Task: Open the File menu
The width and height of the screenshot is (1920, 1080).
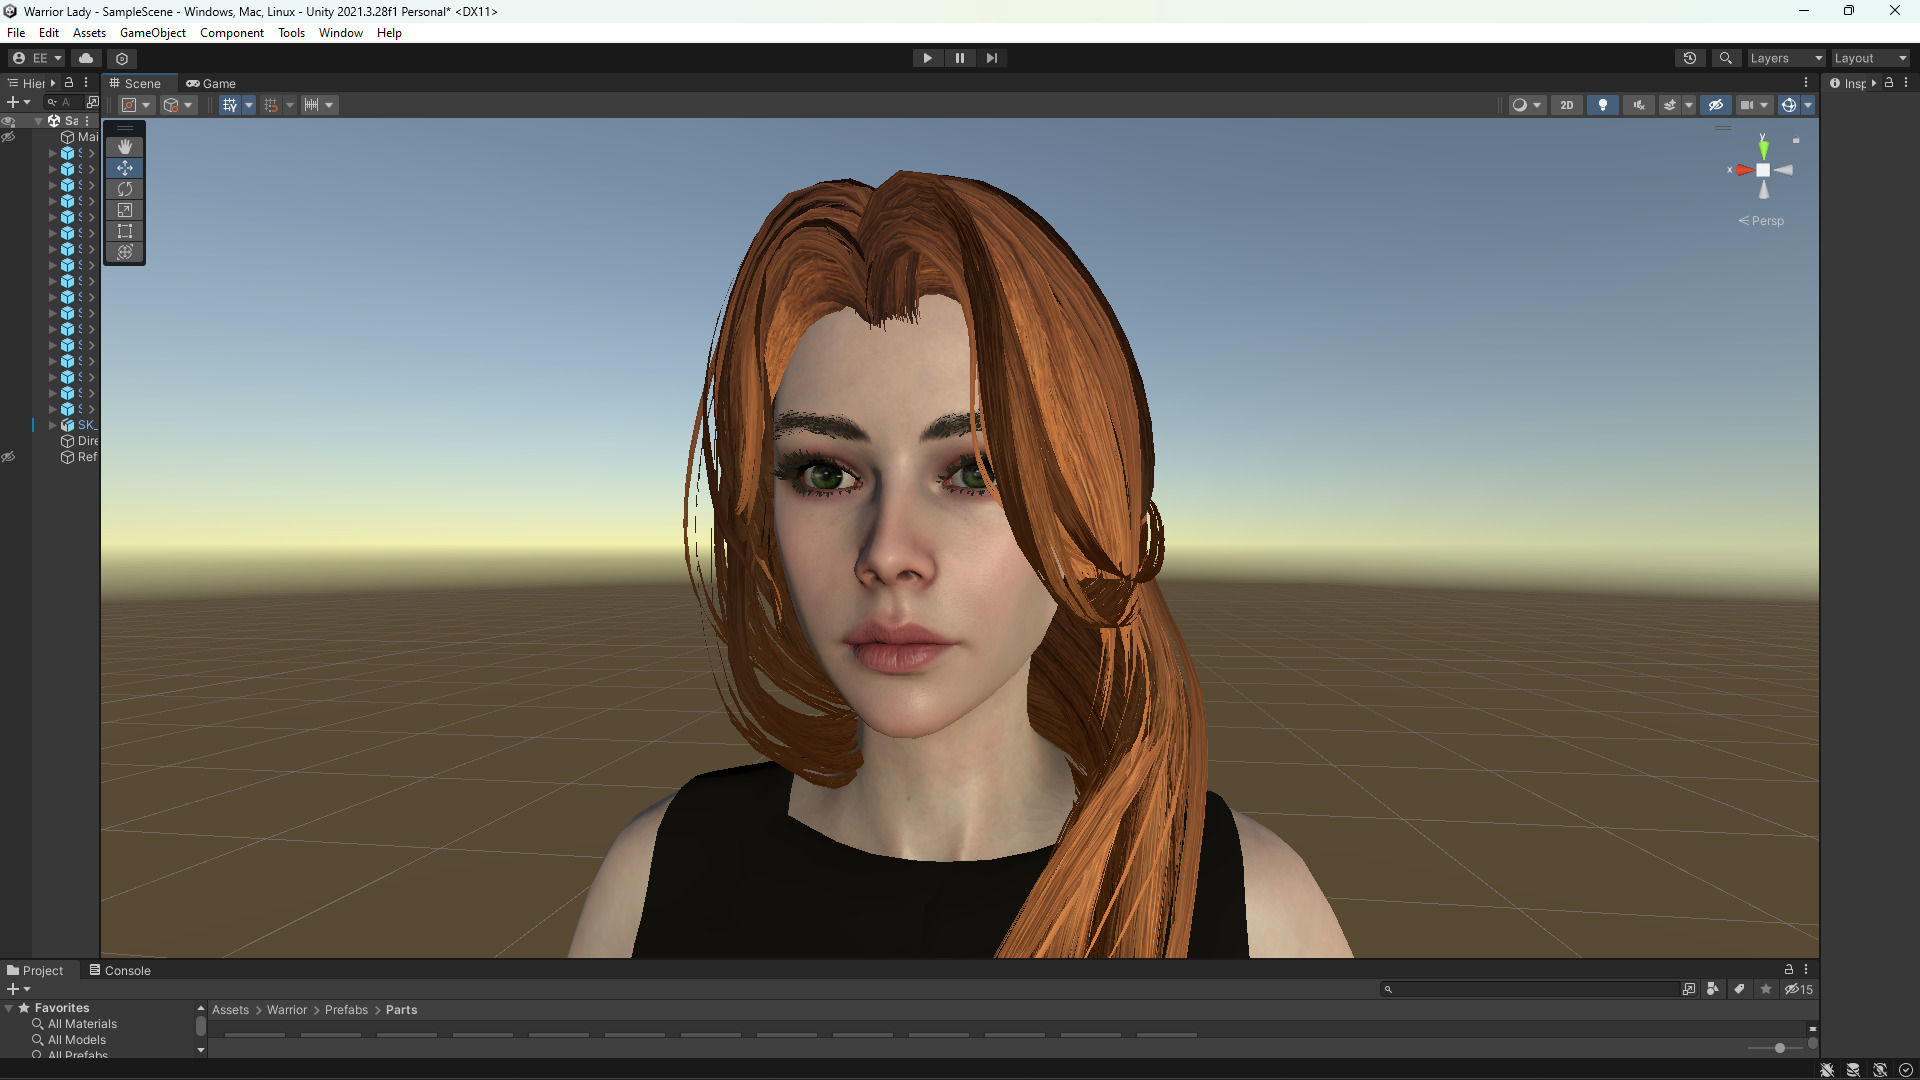Action: pyautogui.click(x=16, y=33)
